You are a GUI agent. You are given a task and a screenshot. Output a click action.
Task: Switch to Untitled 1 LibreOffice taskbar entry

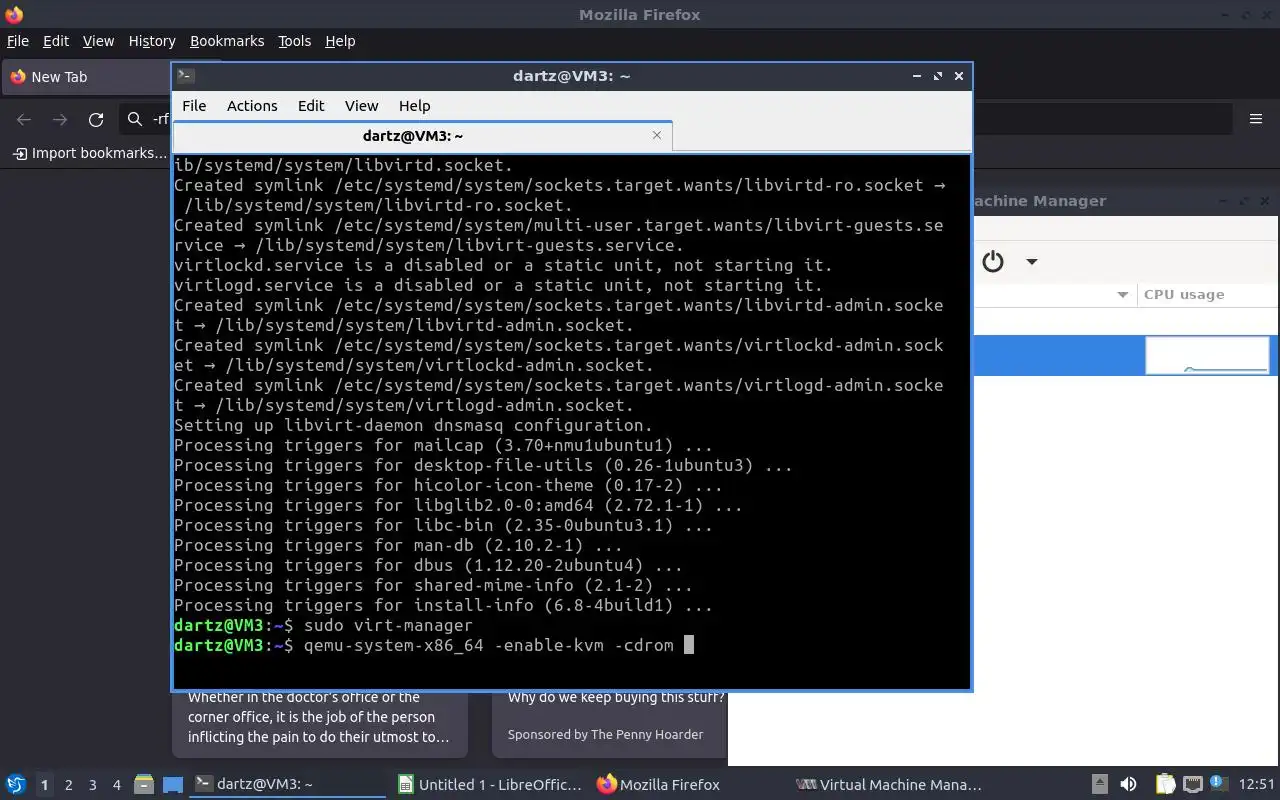coord(490,785)
